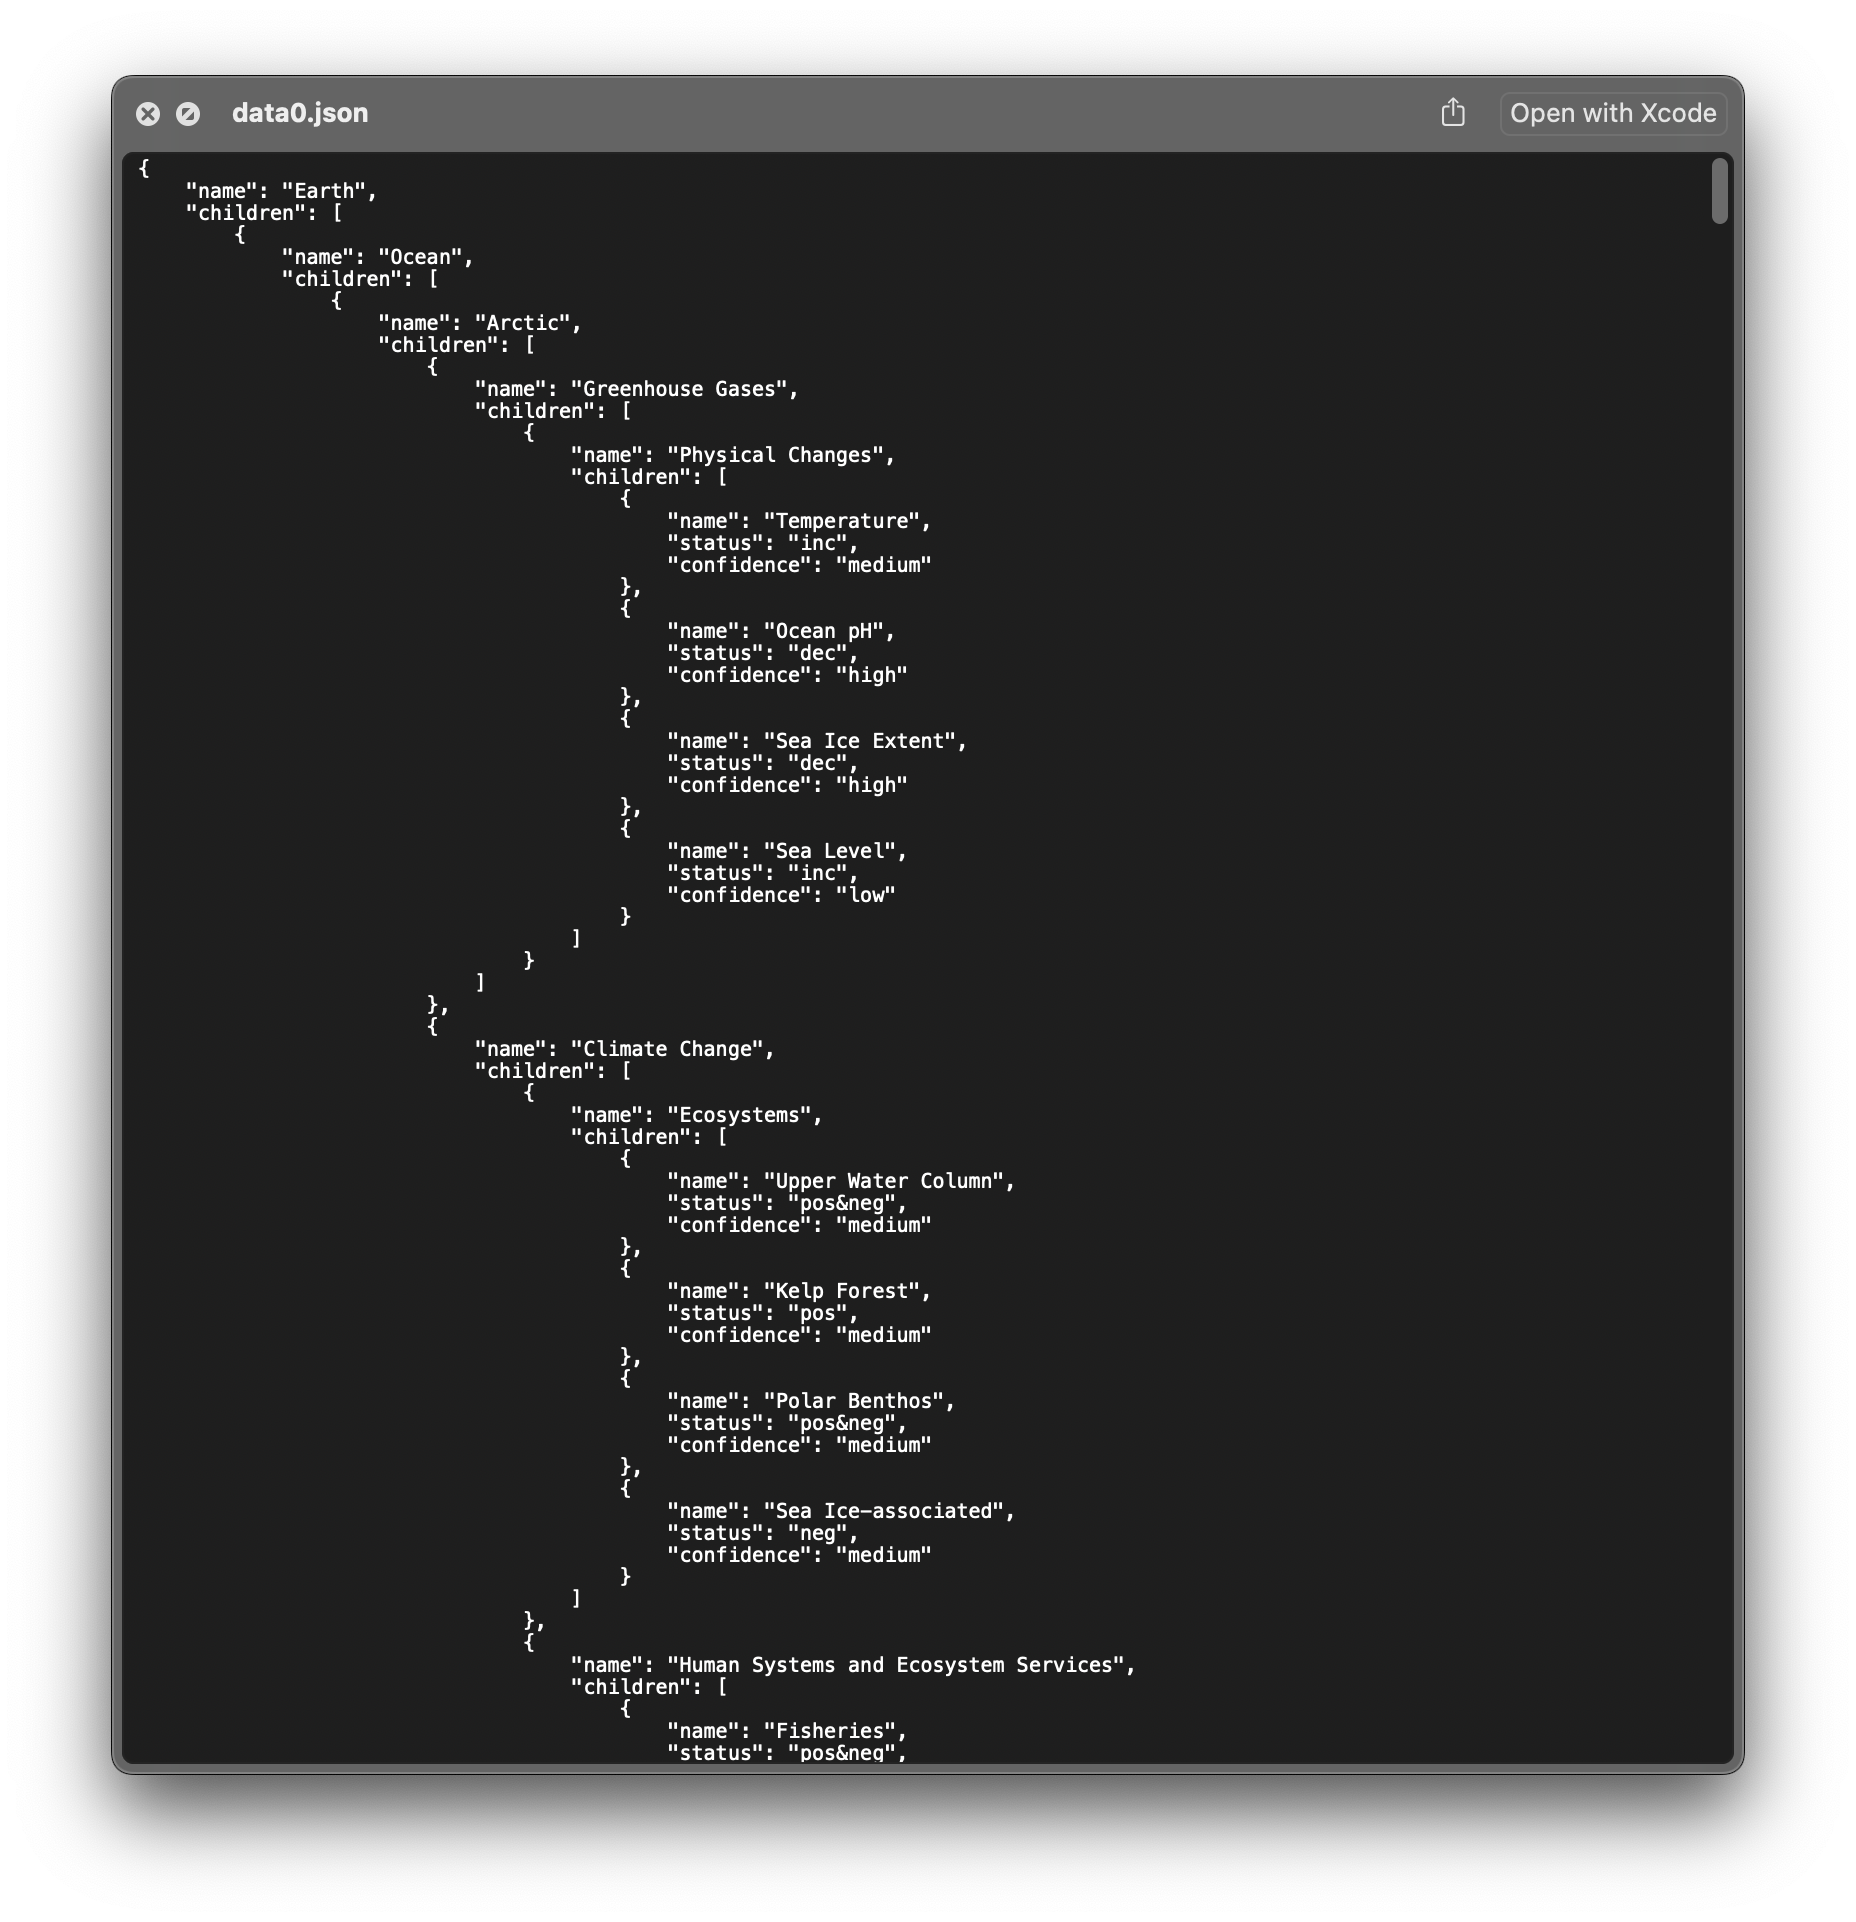This screenshot has height=1922, width=1856.
Task: Click the "Upper Water Column" name line
Action: (x=840, y=1181)
